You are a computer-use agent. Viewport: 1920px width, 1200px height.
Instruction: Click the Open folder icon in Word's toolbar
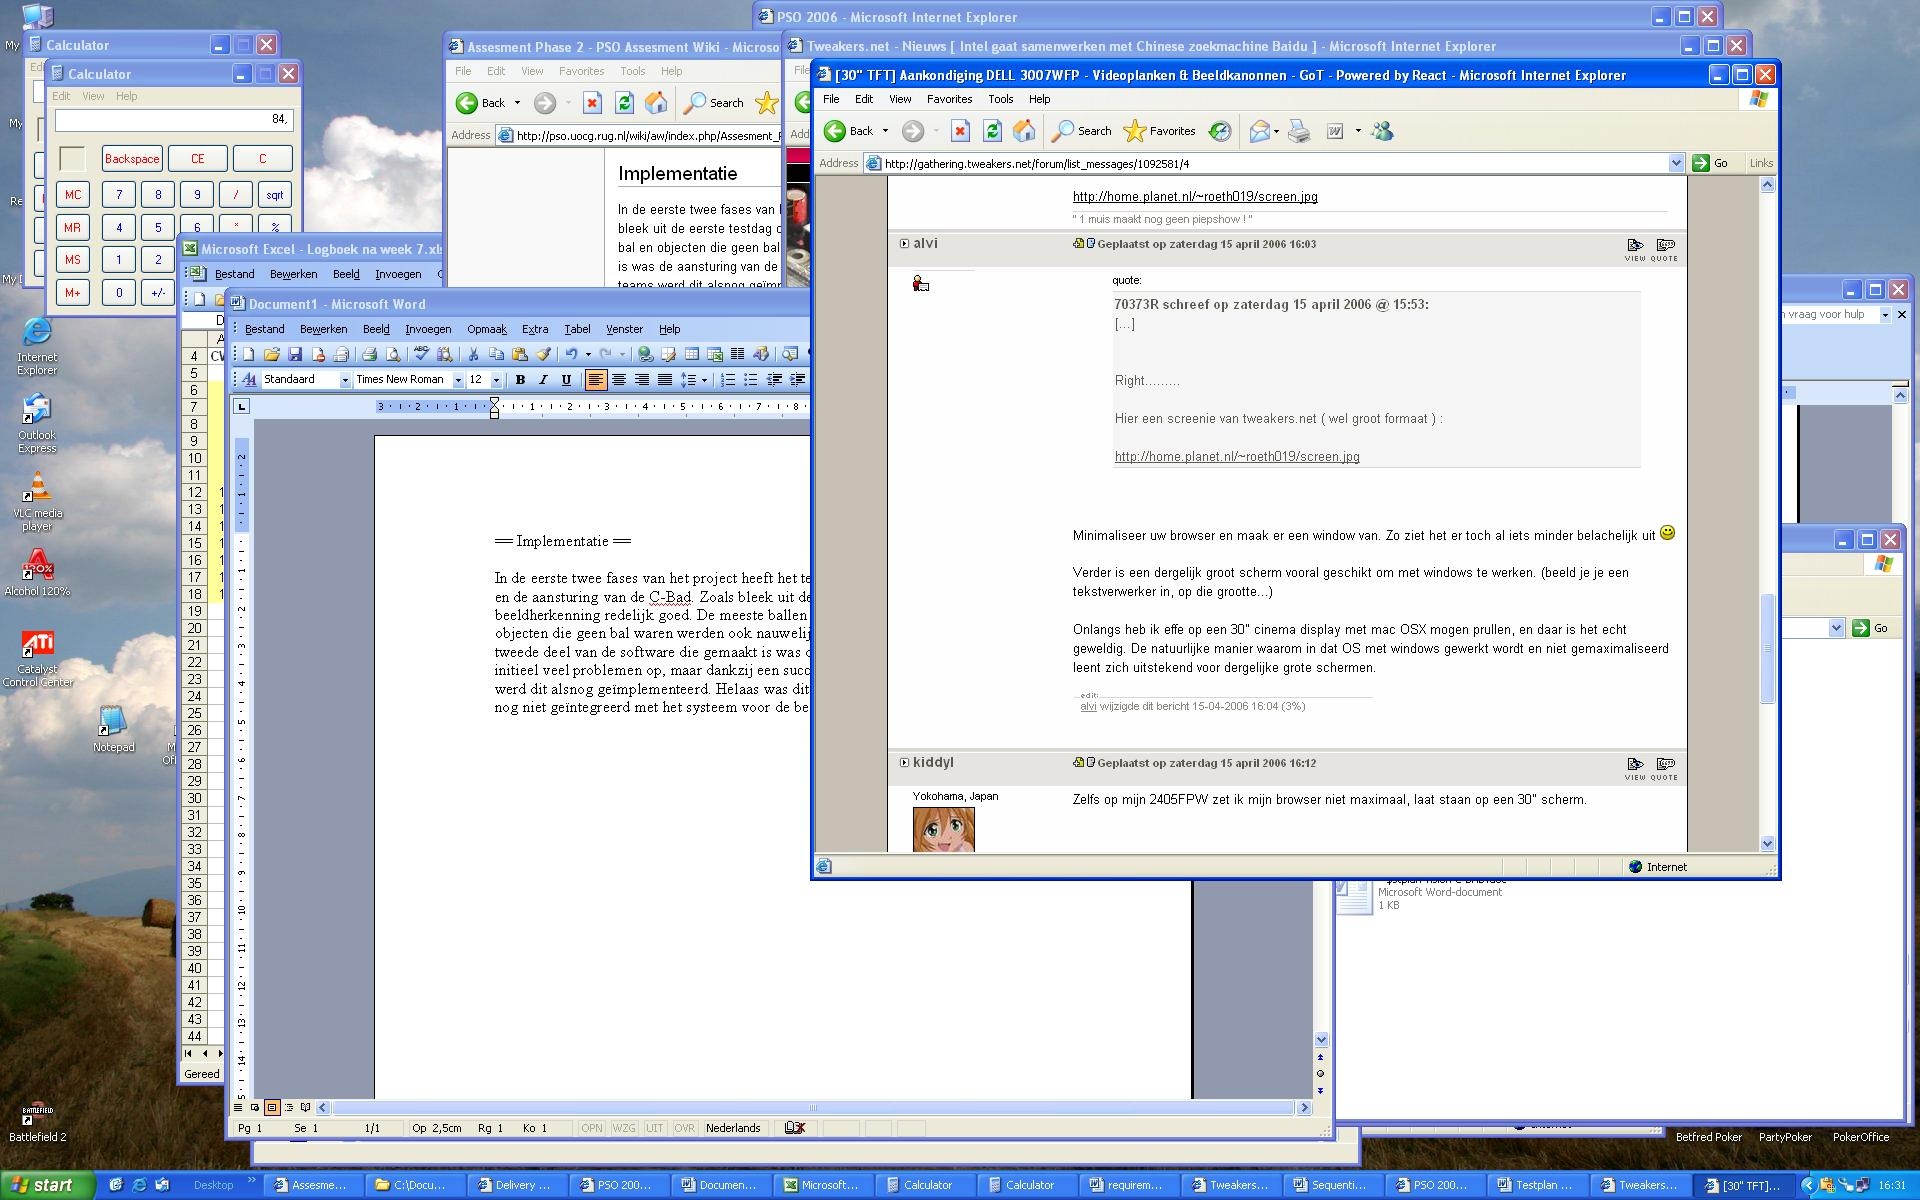[x=271, y=354]
